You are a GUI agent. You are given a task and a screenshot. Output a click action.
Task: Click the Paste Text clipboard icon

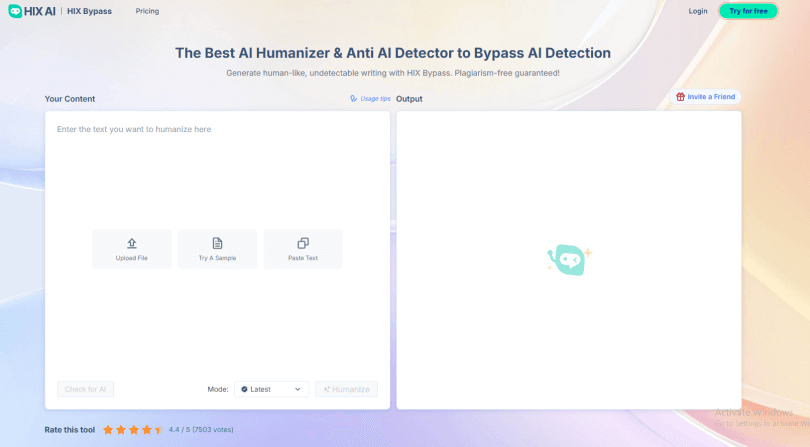[302, 243]
